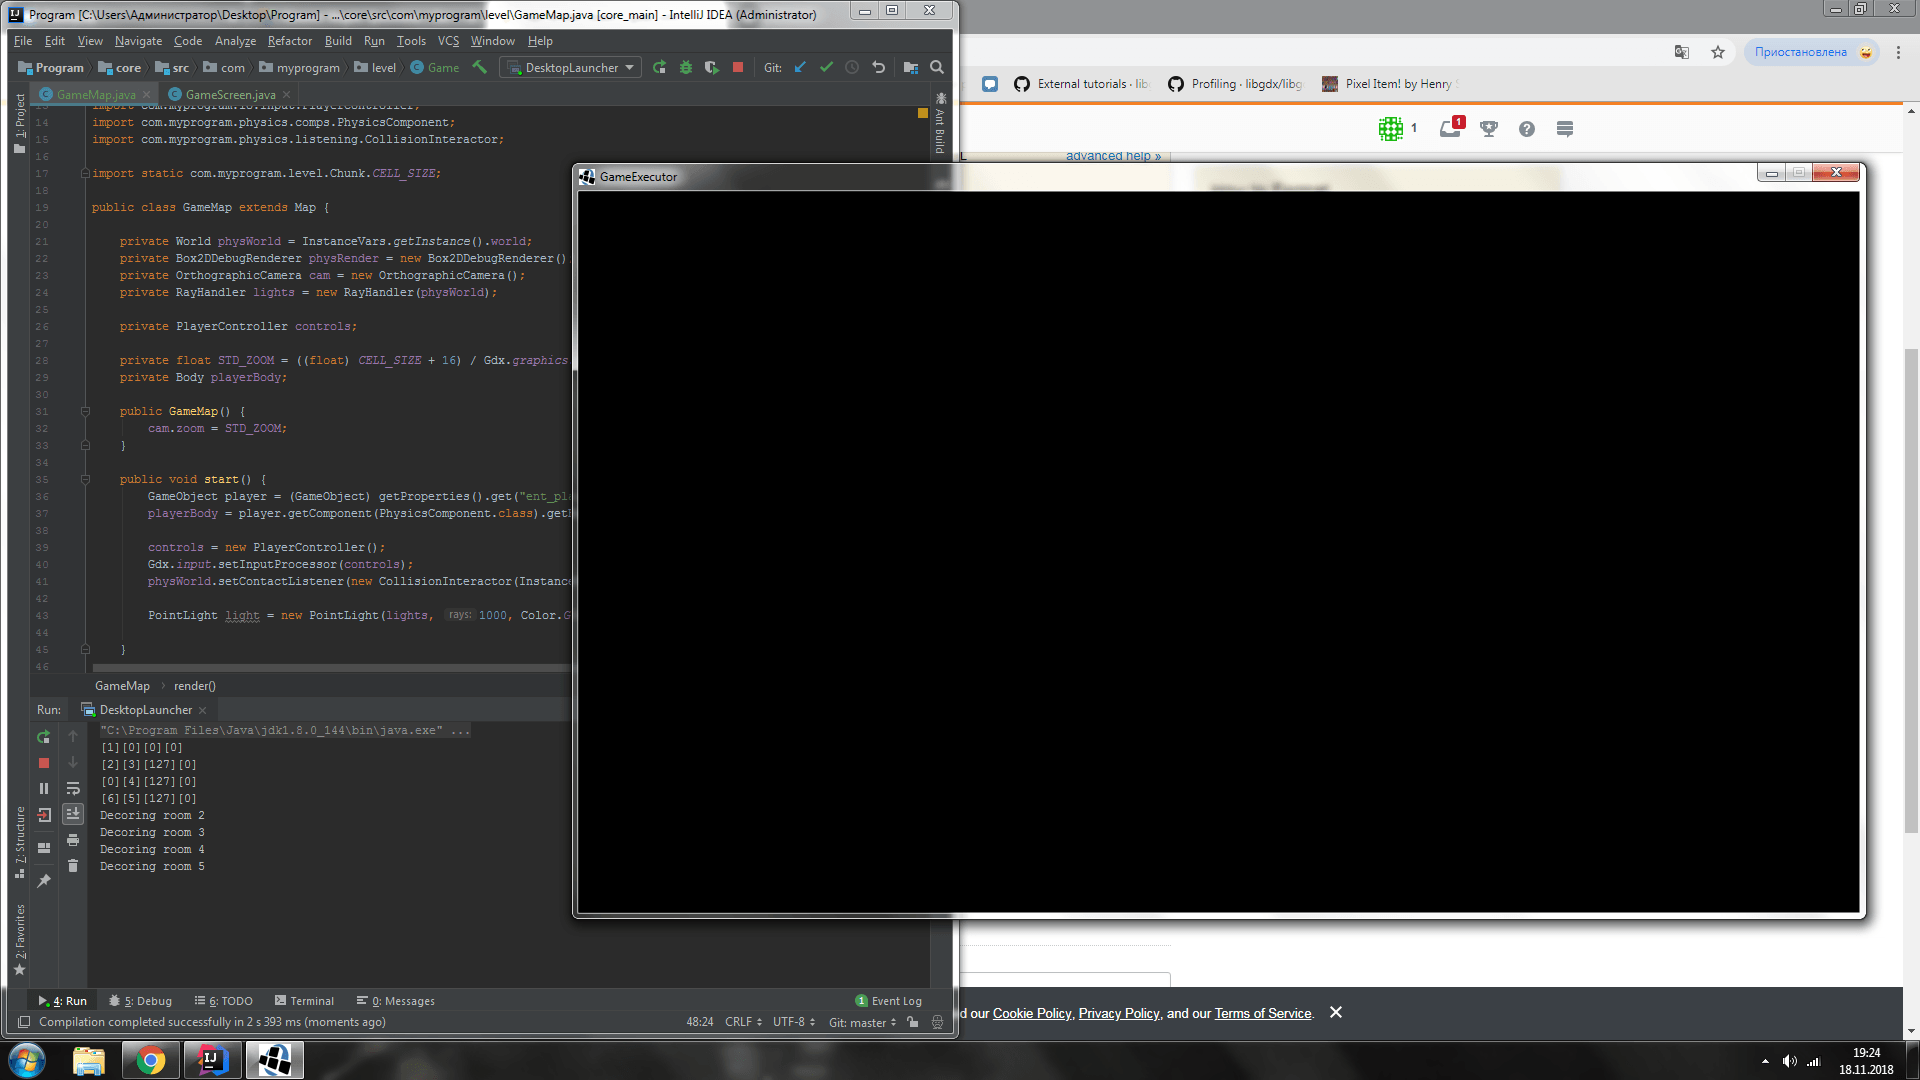Bookmark this page with Chrome's star icon
The image size is (1920, 1080).
click(1718, 52)
